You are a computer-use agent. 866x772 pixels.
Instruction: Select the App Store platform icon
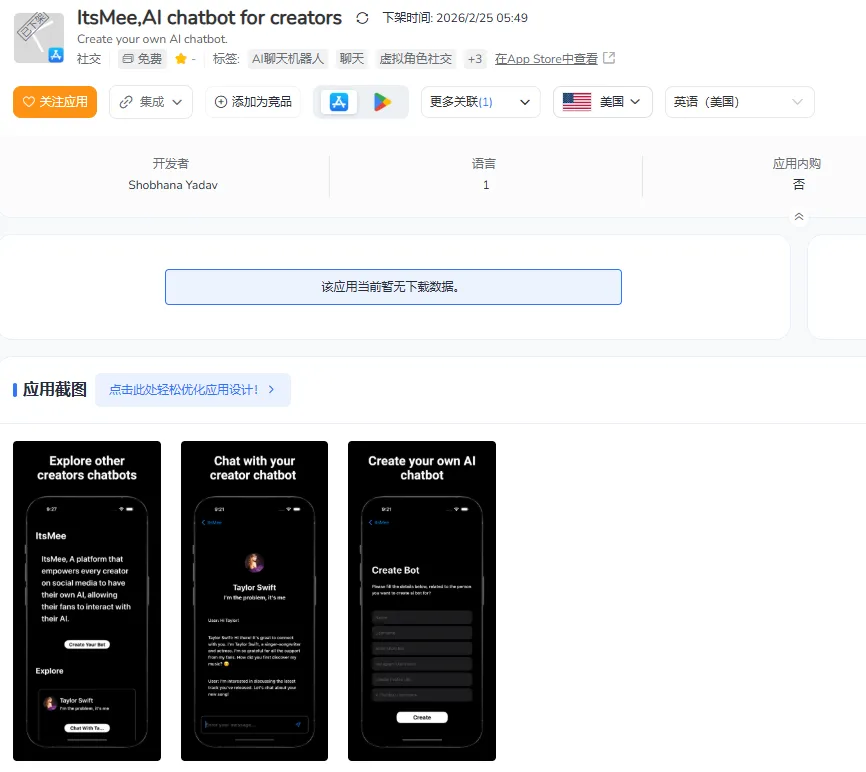(x=339, y=102)
